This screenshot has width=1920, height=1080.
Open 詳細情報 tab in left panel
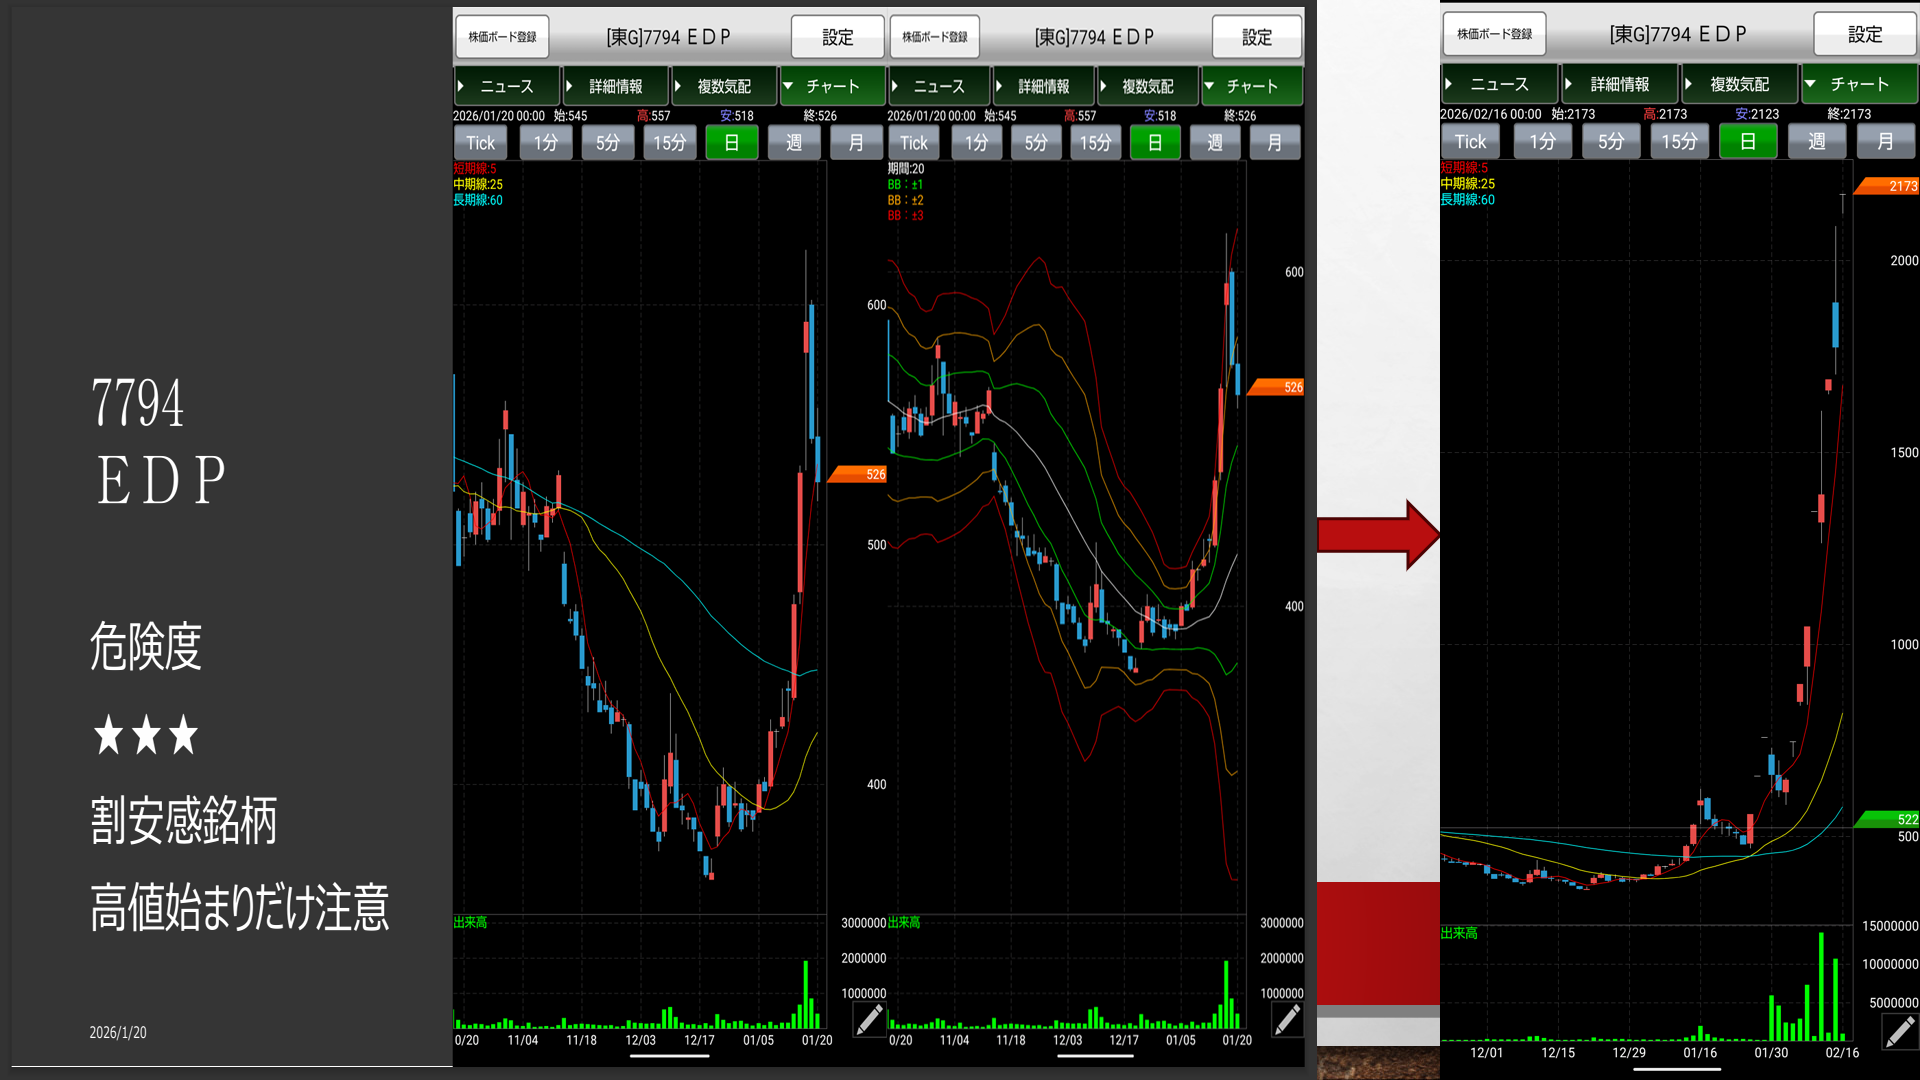(615, 86)
